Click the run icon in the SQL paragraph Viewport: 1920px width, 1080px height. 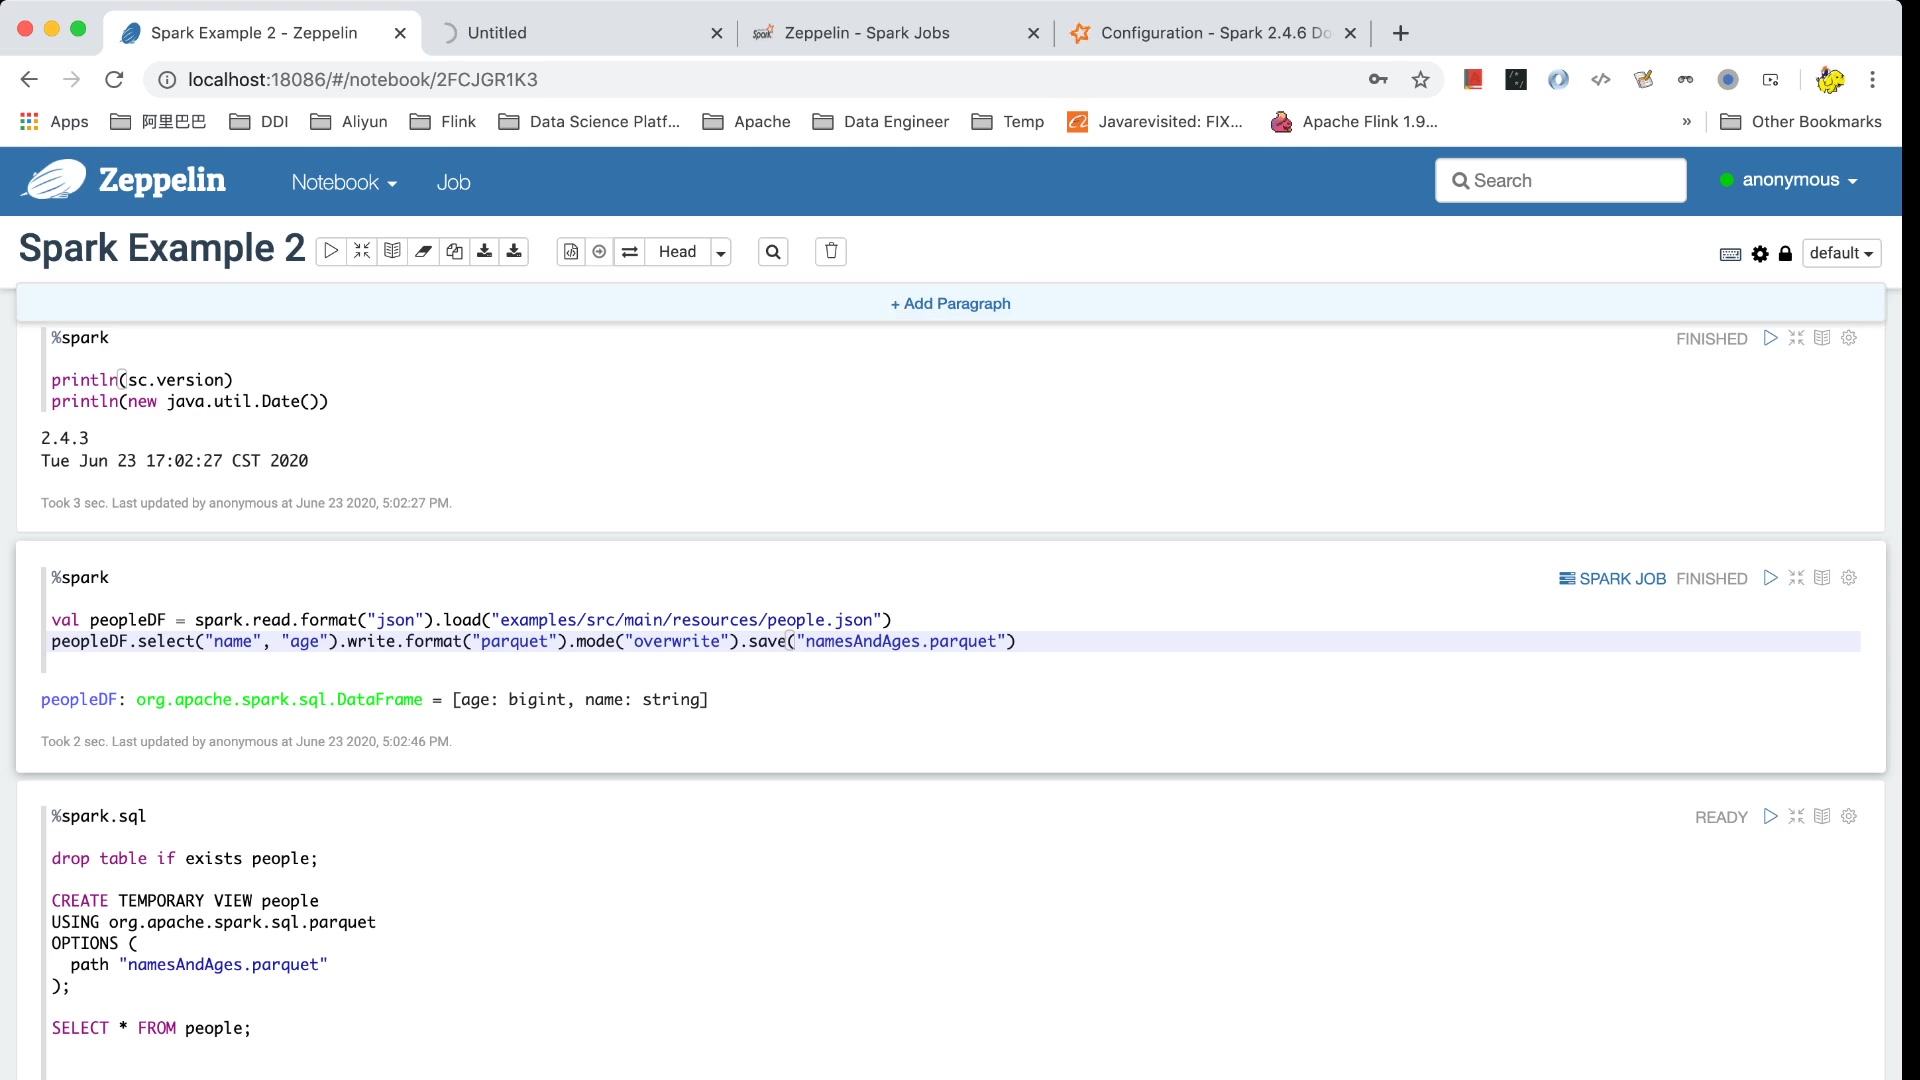pyautogui.click(x=1770, y=816)
